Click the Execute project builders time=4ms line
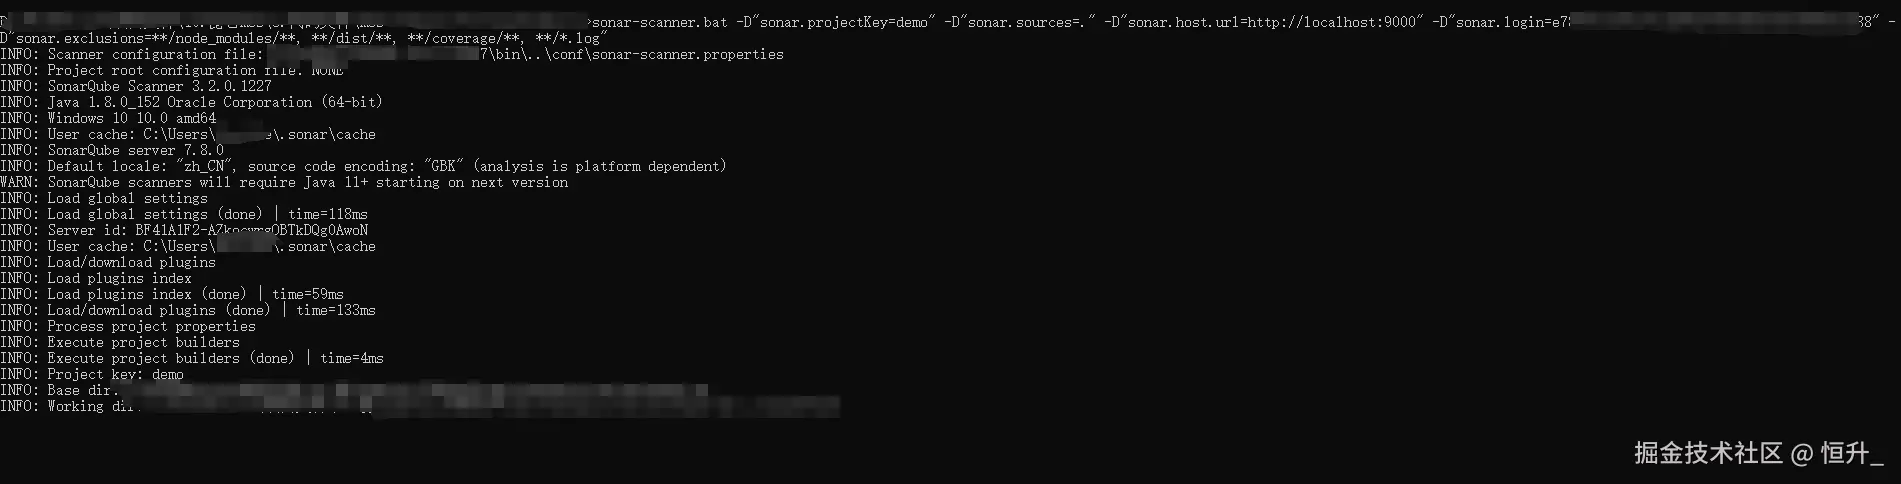Screen dimensions: 1901x484 tap(192, 358)
